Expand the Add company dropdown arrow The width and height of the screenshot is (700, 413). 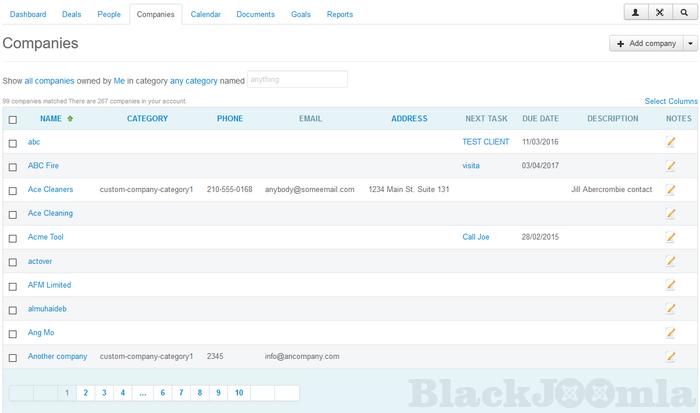(x=690, y=44)
